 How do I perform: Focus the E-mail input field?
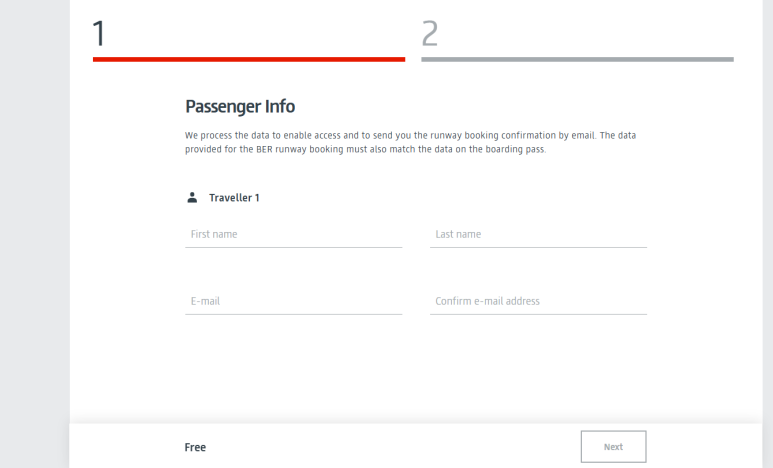click(x=293, y=301)
